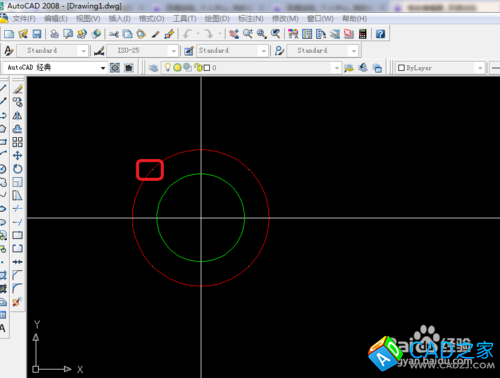Screen dimensions: 500x378
Task: Click the Help question mark button
Action: [380, 34]
